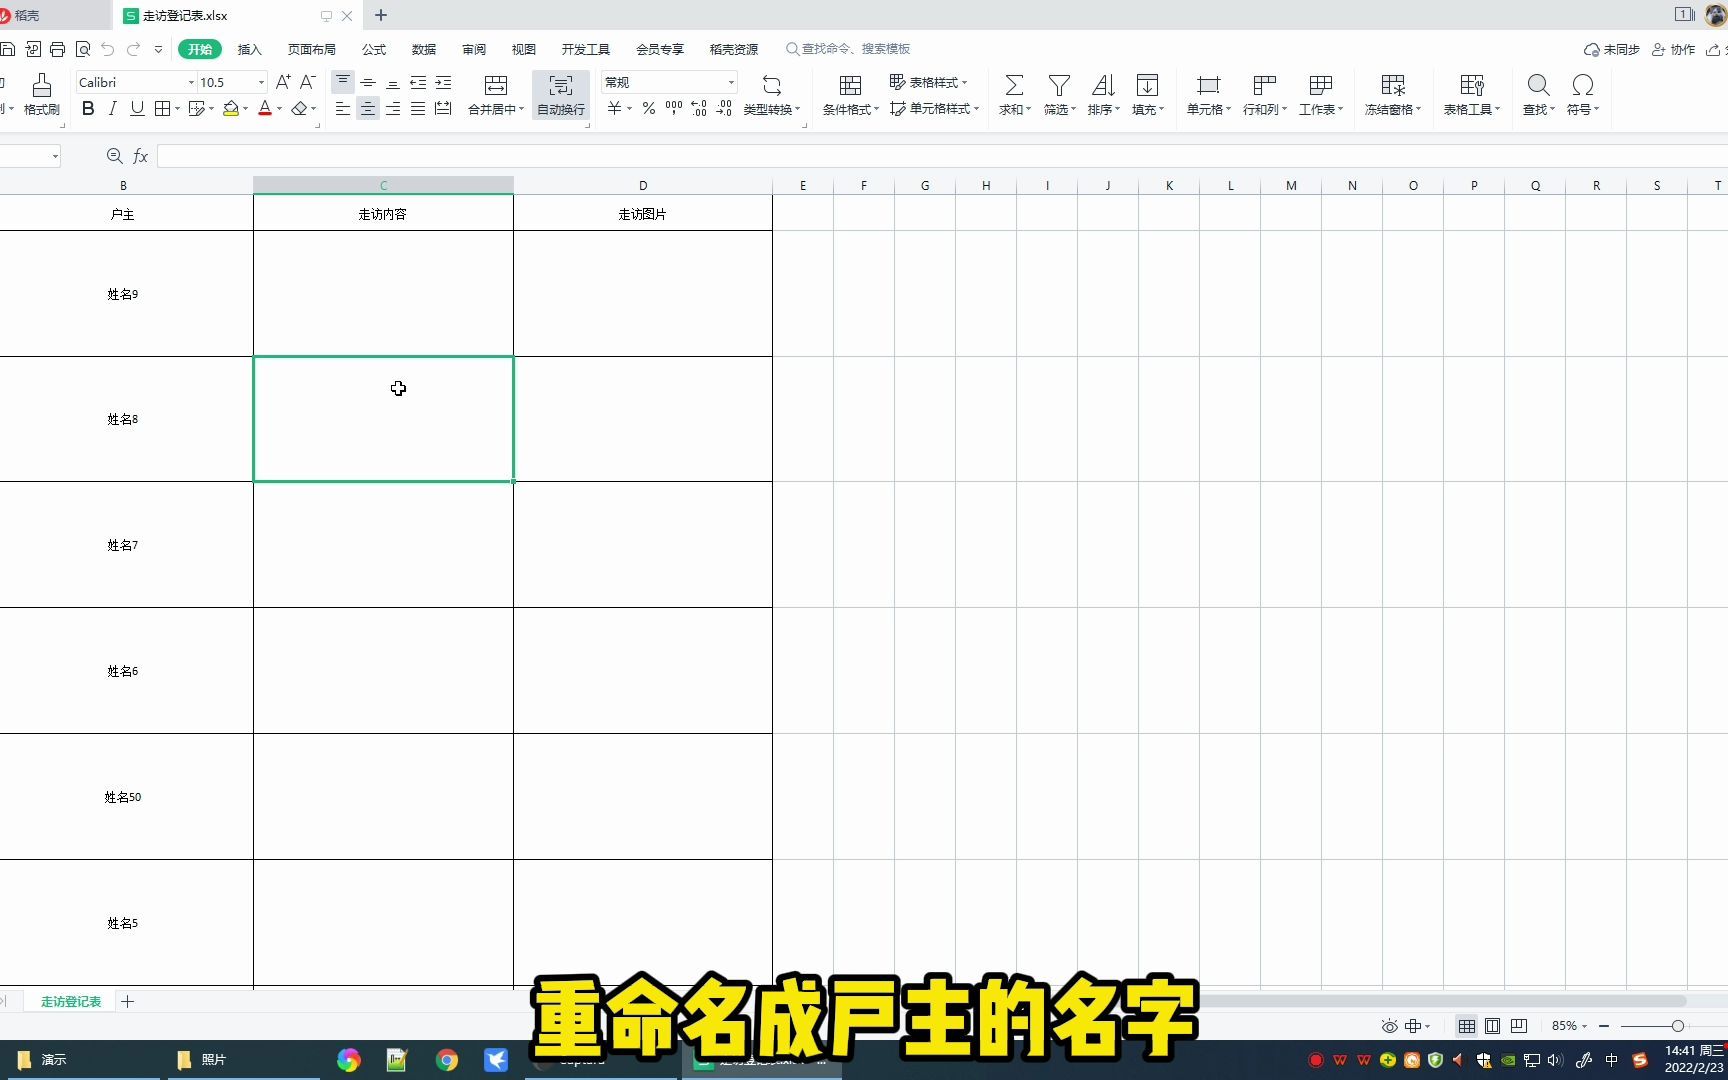Enable 自动换行 text wrapping
Image resolution: width=1728 pixels, height=1080 pixels.
tap(560, 95)
